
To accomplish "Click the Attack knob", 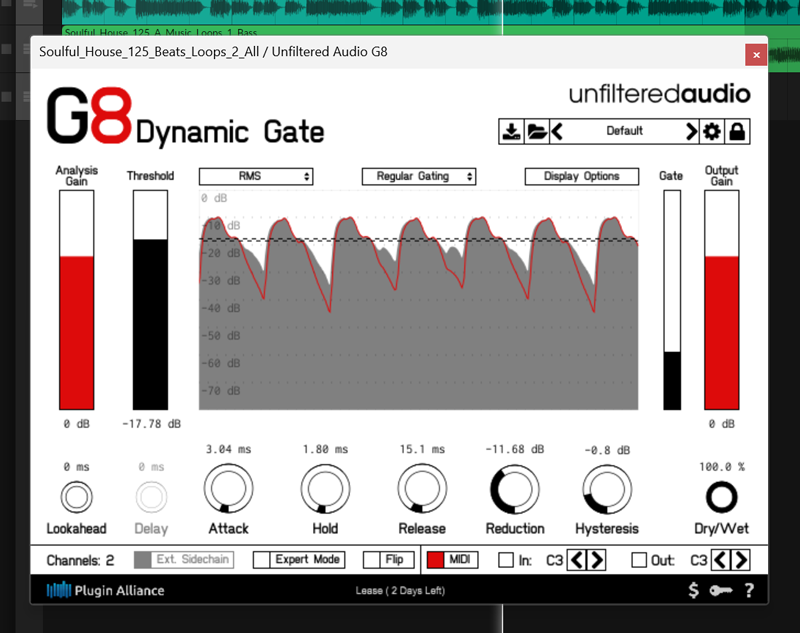I will [x=229, y=489].
